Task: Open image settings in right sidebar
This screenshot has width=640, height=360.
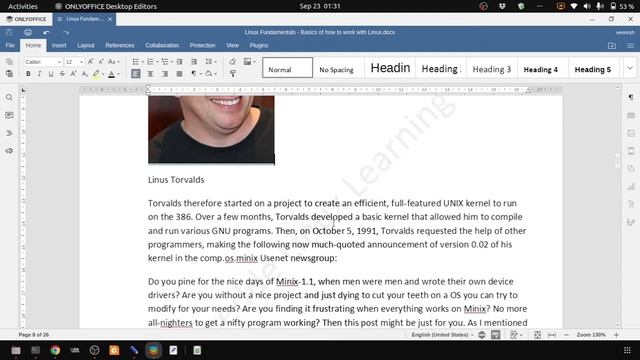Action: pos(631,133)
